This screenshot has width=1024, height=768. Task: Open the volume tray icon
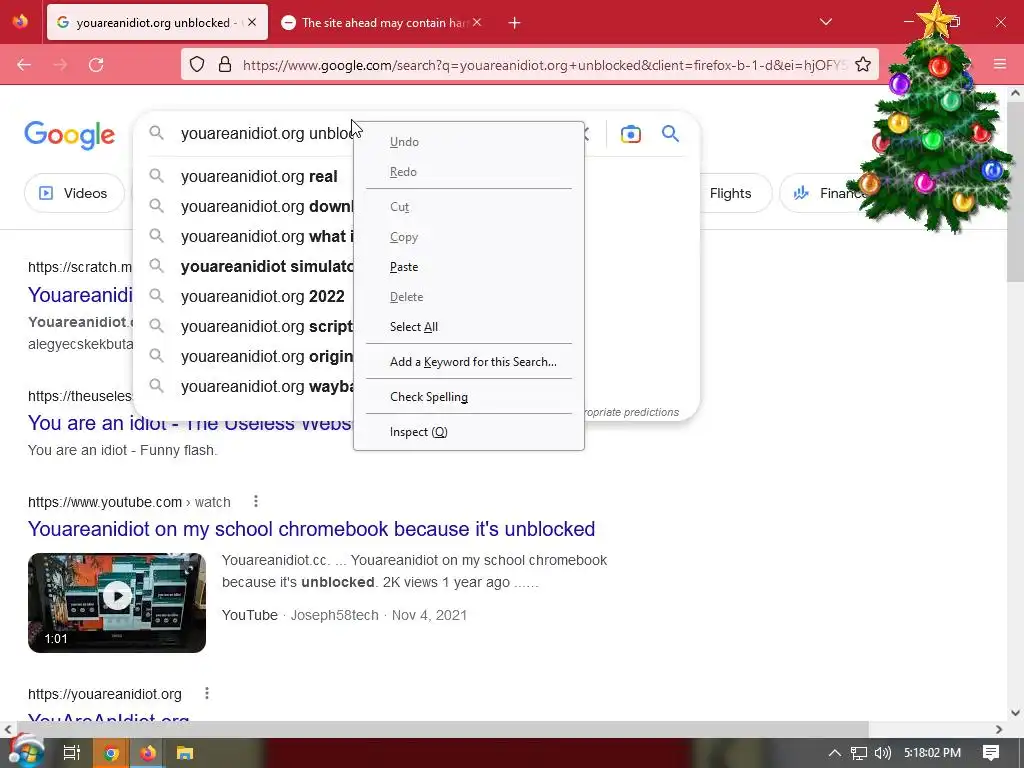click(882, 753)
